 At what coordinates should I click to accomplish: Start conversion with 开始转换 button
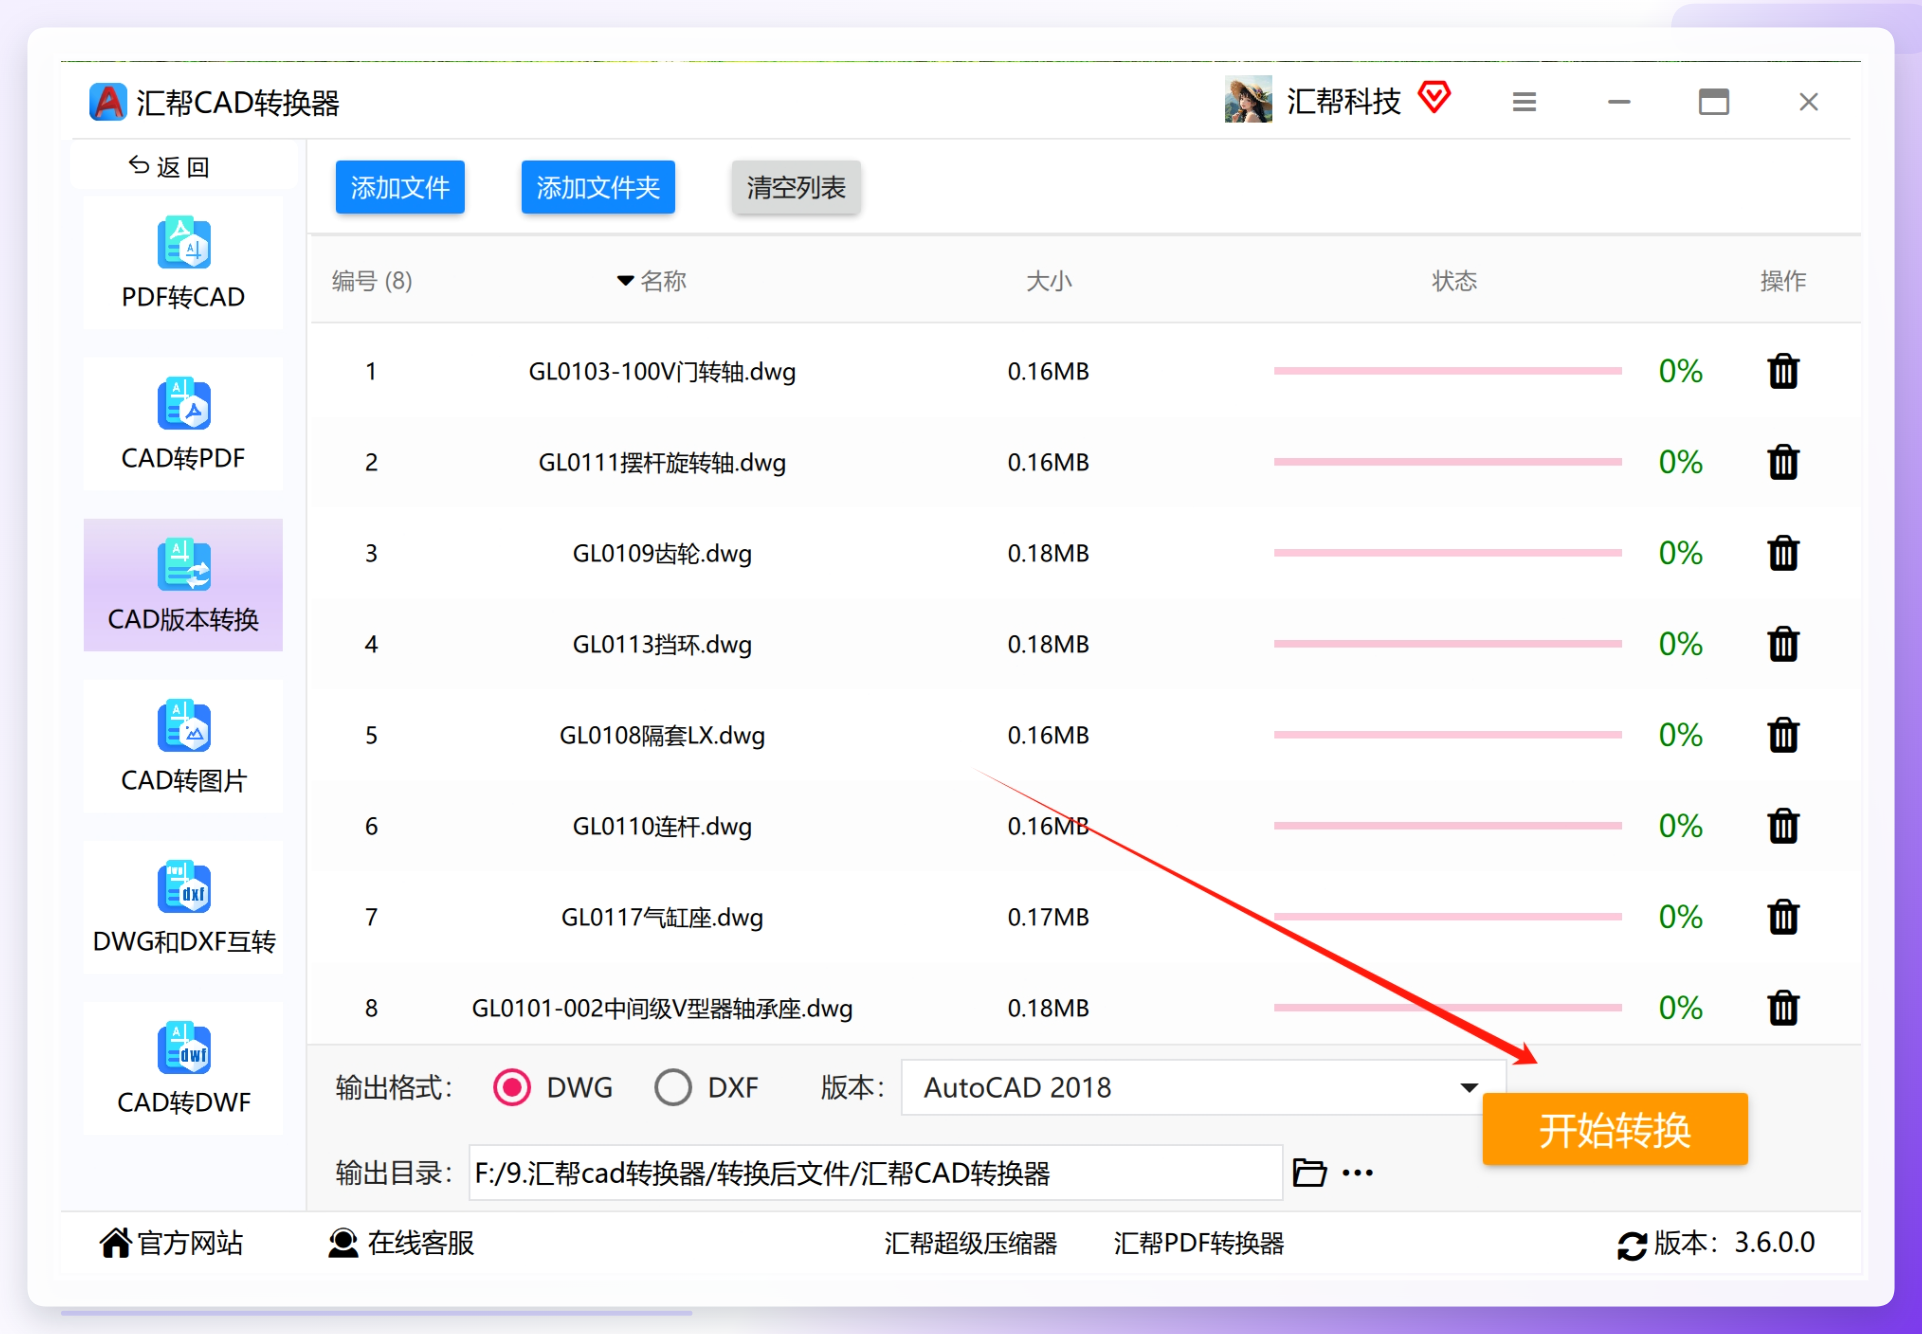1615,1129
